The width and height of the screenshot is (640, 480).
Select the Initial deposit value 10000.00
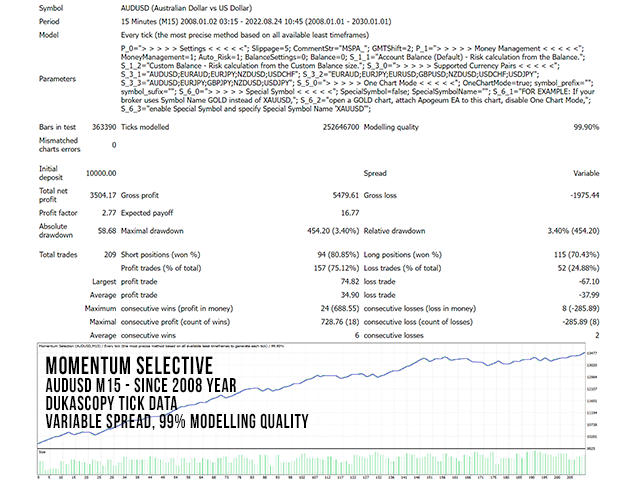(101, 173)
